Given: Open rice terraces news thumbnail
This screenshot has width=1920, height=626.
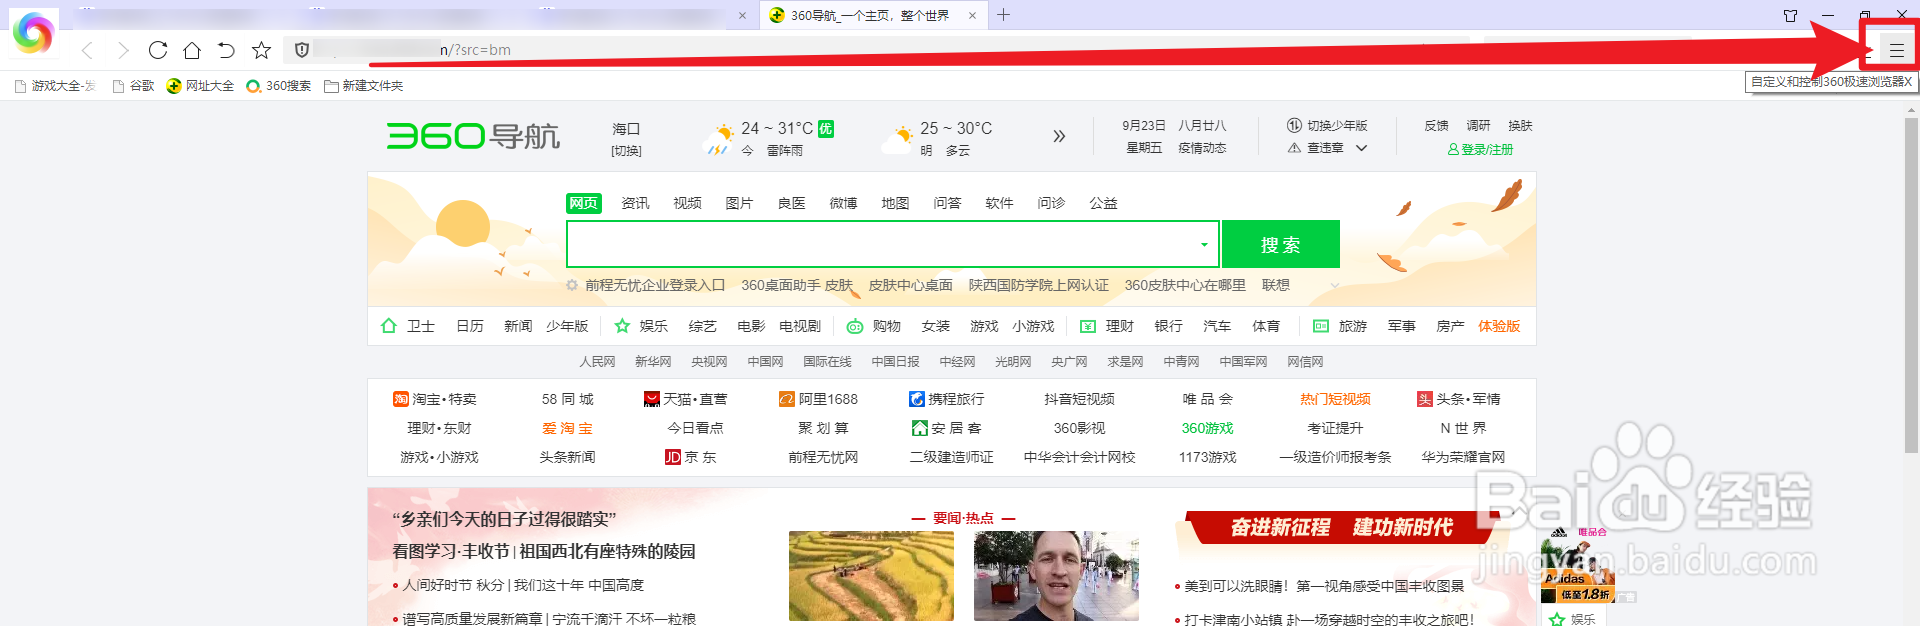Looking at the screenshot, I should (x=871, y=576).
